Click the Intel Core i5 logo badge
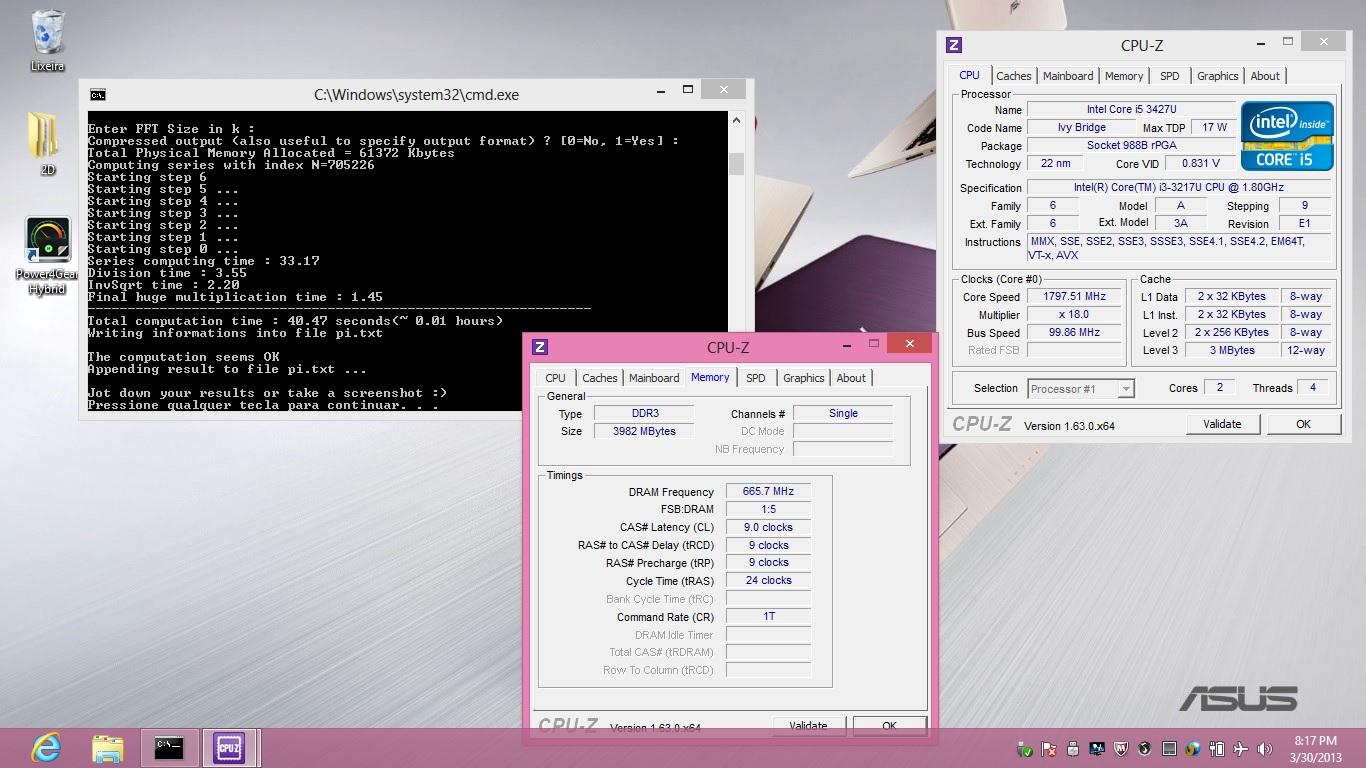 pyautogui.click(x=1287, y=135)
